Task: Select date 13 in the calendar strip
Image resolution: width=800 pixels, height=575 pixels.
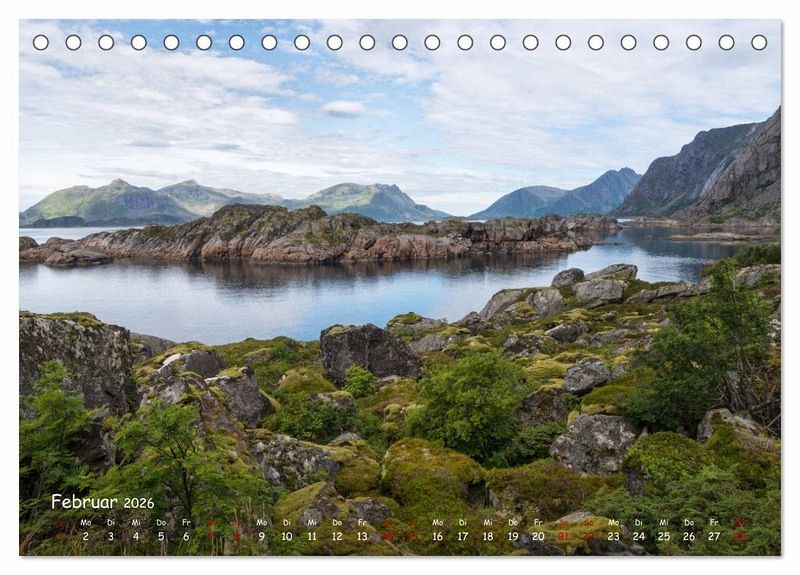Action: [x=362, y=536]
